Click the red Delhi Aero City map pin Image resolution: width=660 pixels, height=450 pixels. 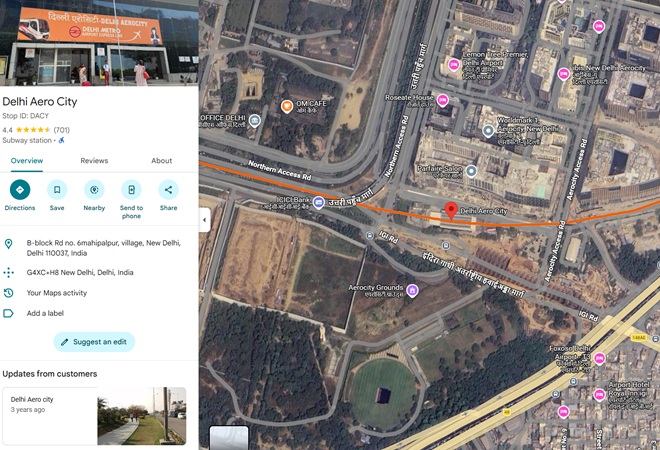[451, 210]
